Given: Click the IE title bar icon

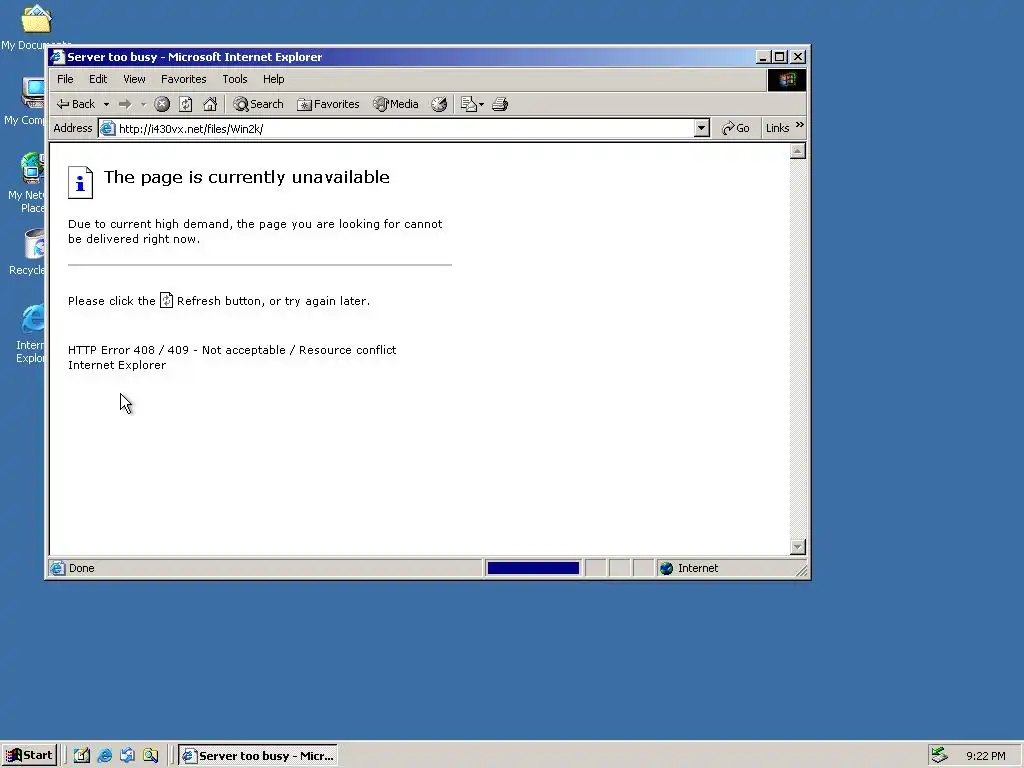Looking at the screenshot, I should [58, 57].
